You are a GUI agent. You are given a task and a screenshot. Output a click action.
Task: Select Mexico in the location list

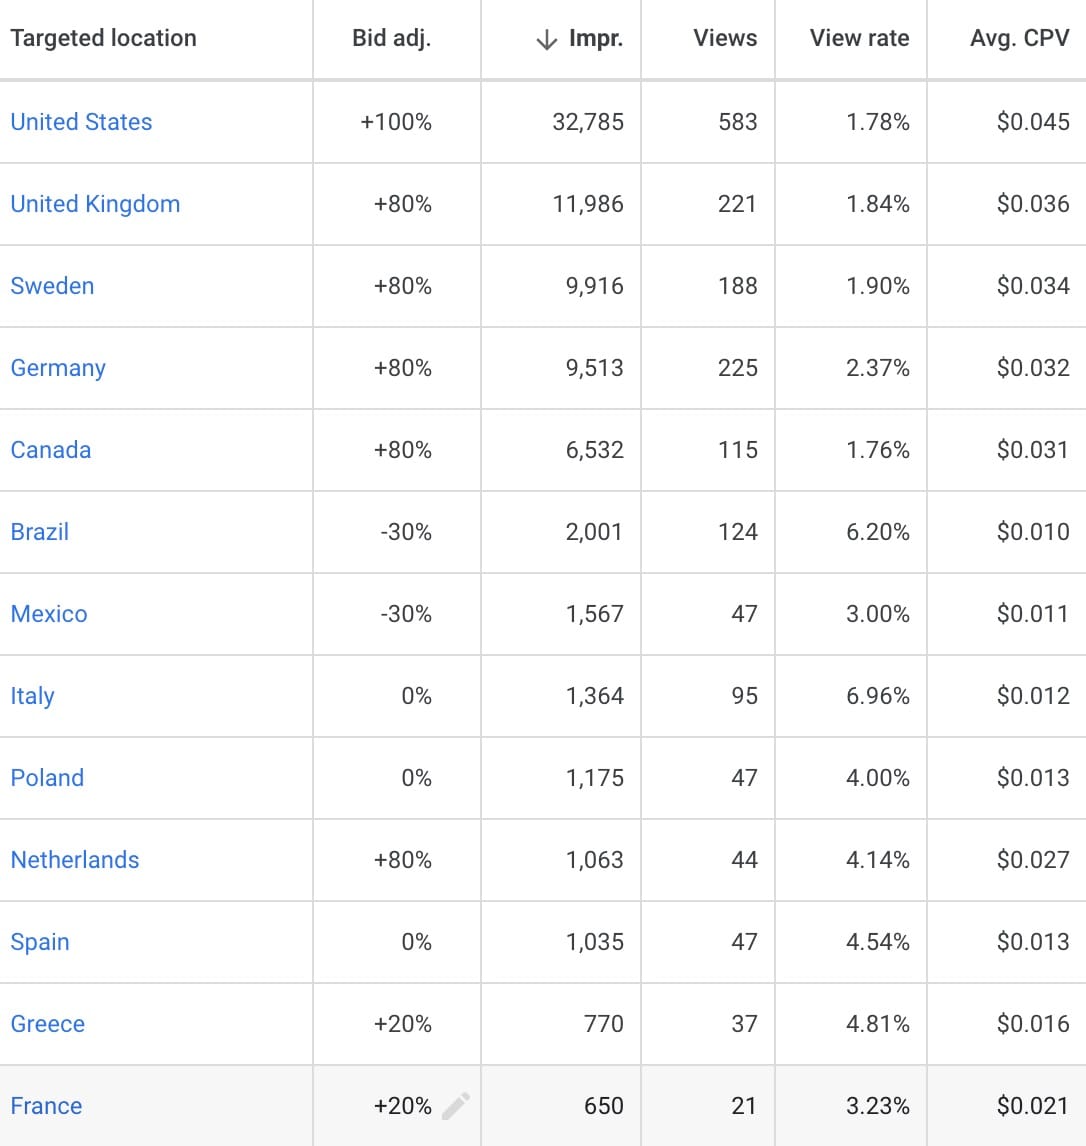coord(49,614)
